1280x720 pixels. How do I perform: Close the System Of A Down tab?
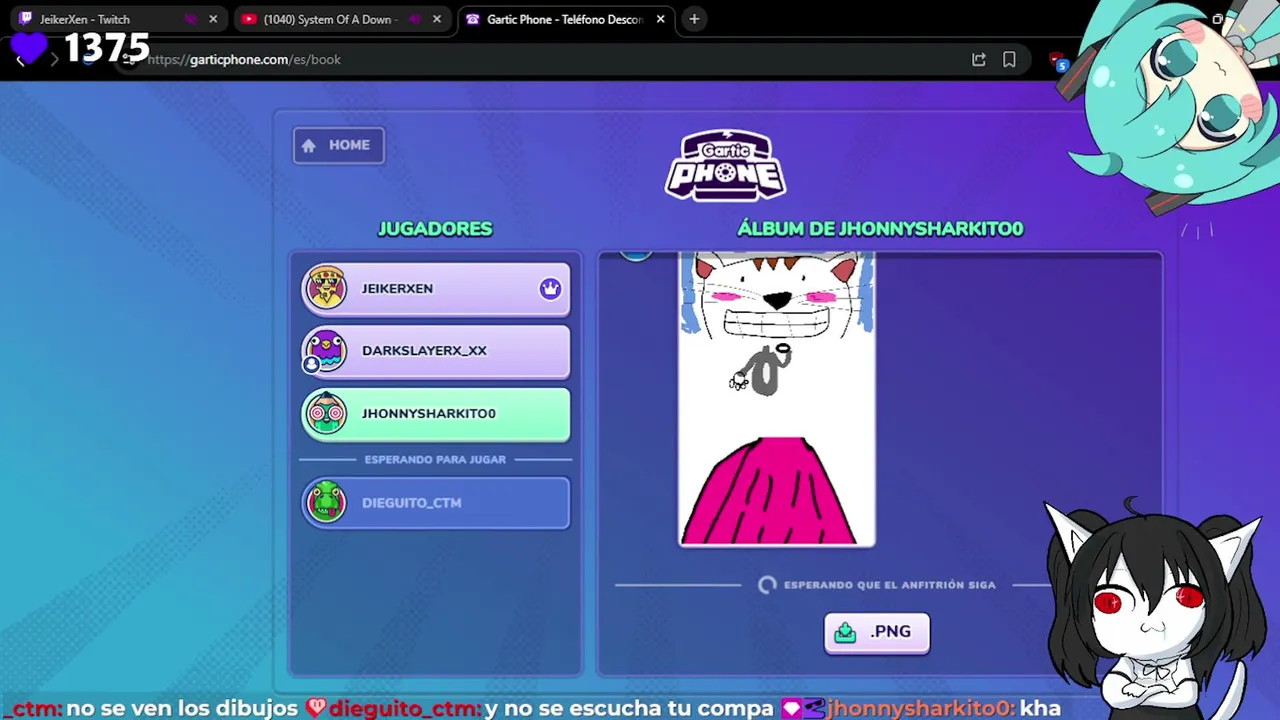(437, 19)
